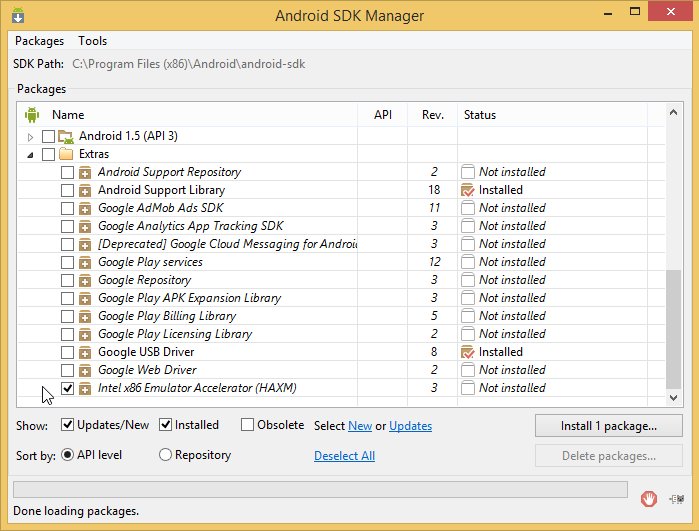Click the not-installed status icon for HAXM row
The width and height of the screenshot is (699, 531).
pos(468,388)
